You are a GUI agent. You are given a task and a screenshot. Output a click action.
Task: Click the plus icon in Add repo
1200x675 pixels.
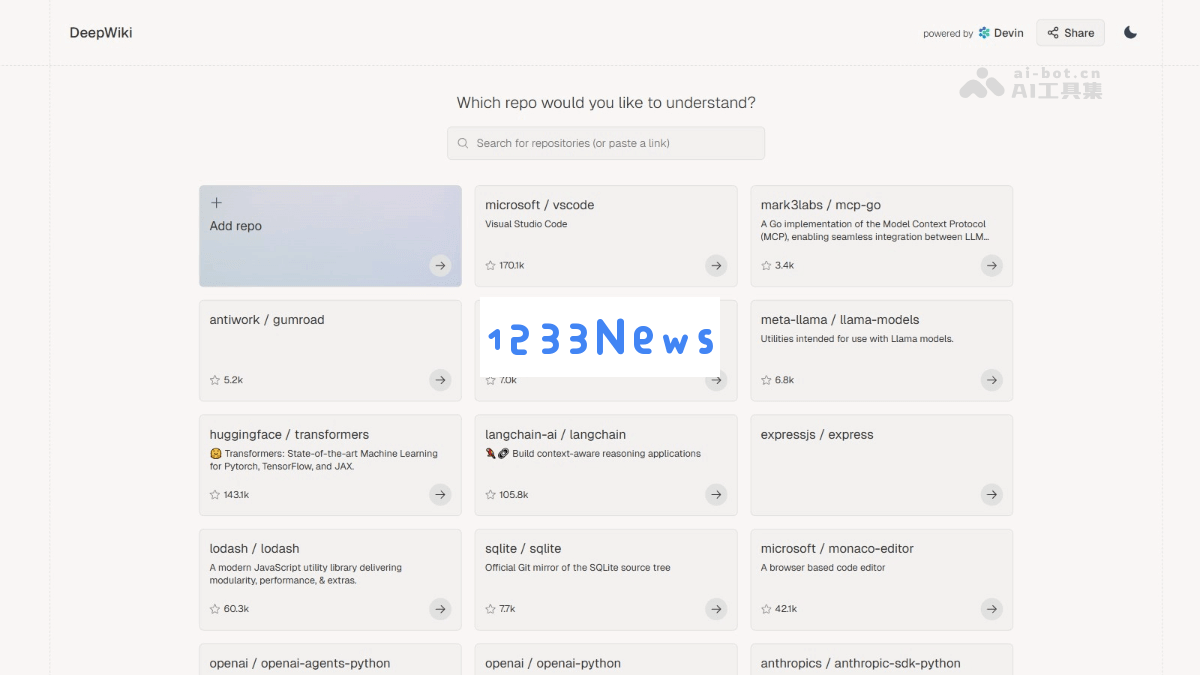pos(216,203)
